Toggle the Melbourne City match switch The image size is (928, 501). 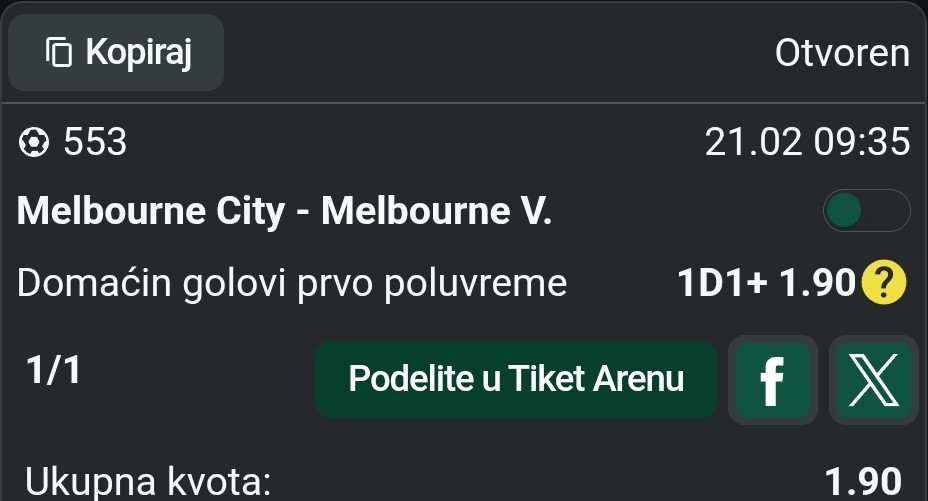[865, 211]
